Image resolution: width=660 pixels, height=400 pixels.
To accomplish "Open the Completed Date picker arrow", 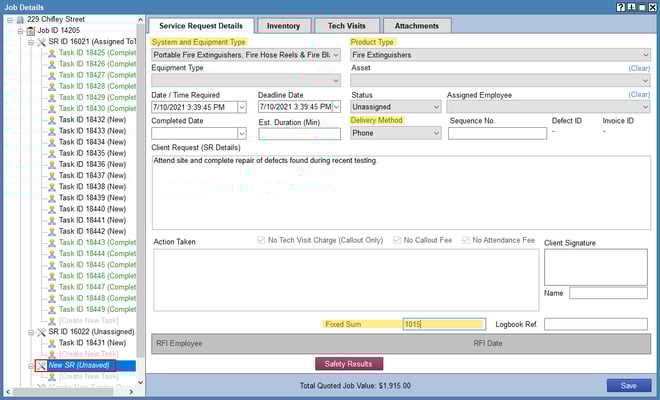I will (242, 133).
